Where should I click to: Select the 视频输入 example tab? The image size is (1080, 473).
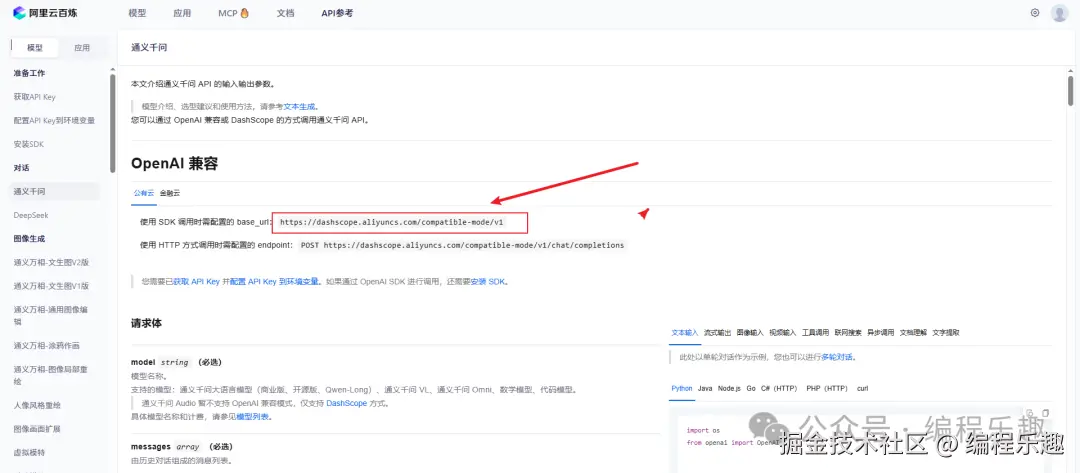coord(782,333)
